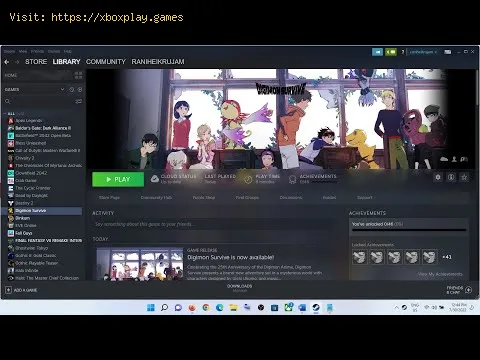Go forward with the right arrow button
Viewport: 480px width, 360px height.
pyautogui.click(x=17, y=62)
